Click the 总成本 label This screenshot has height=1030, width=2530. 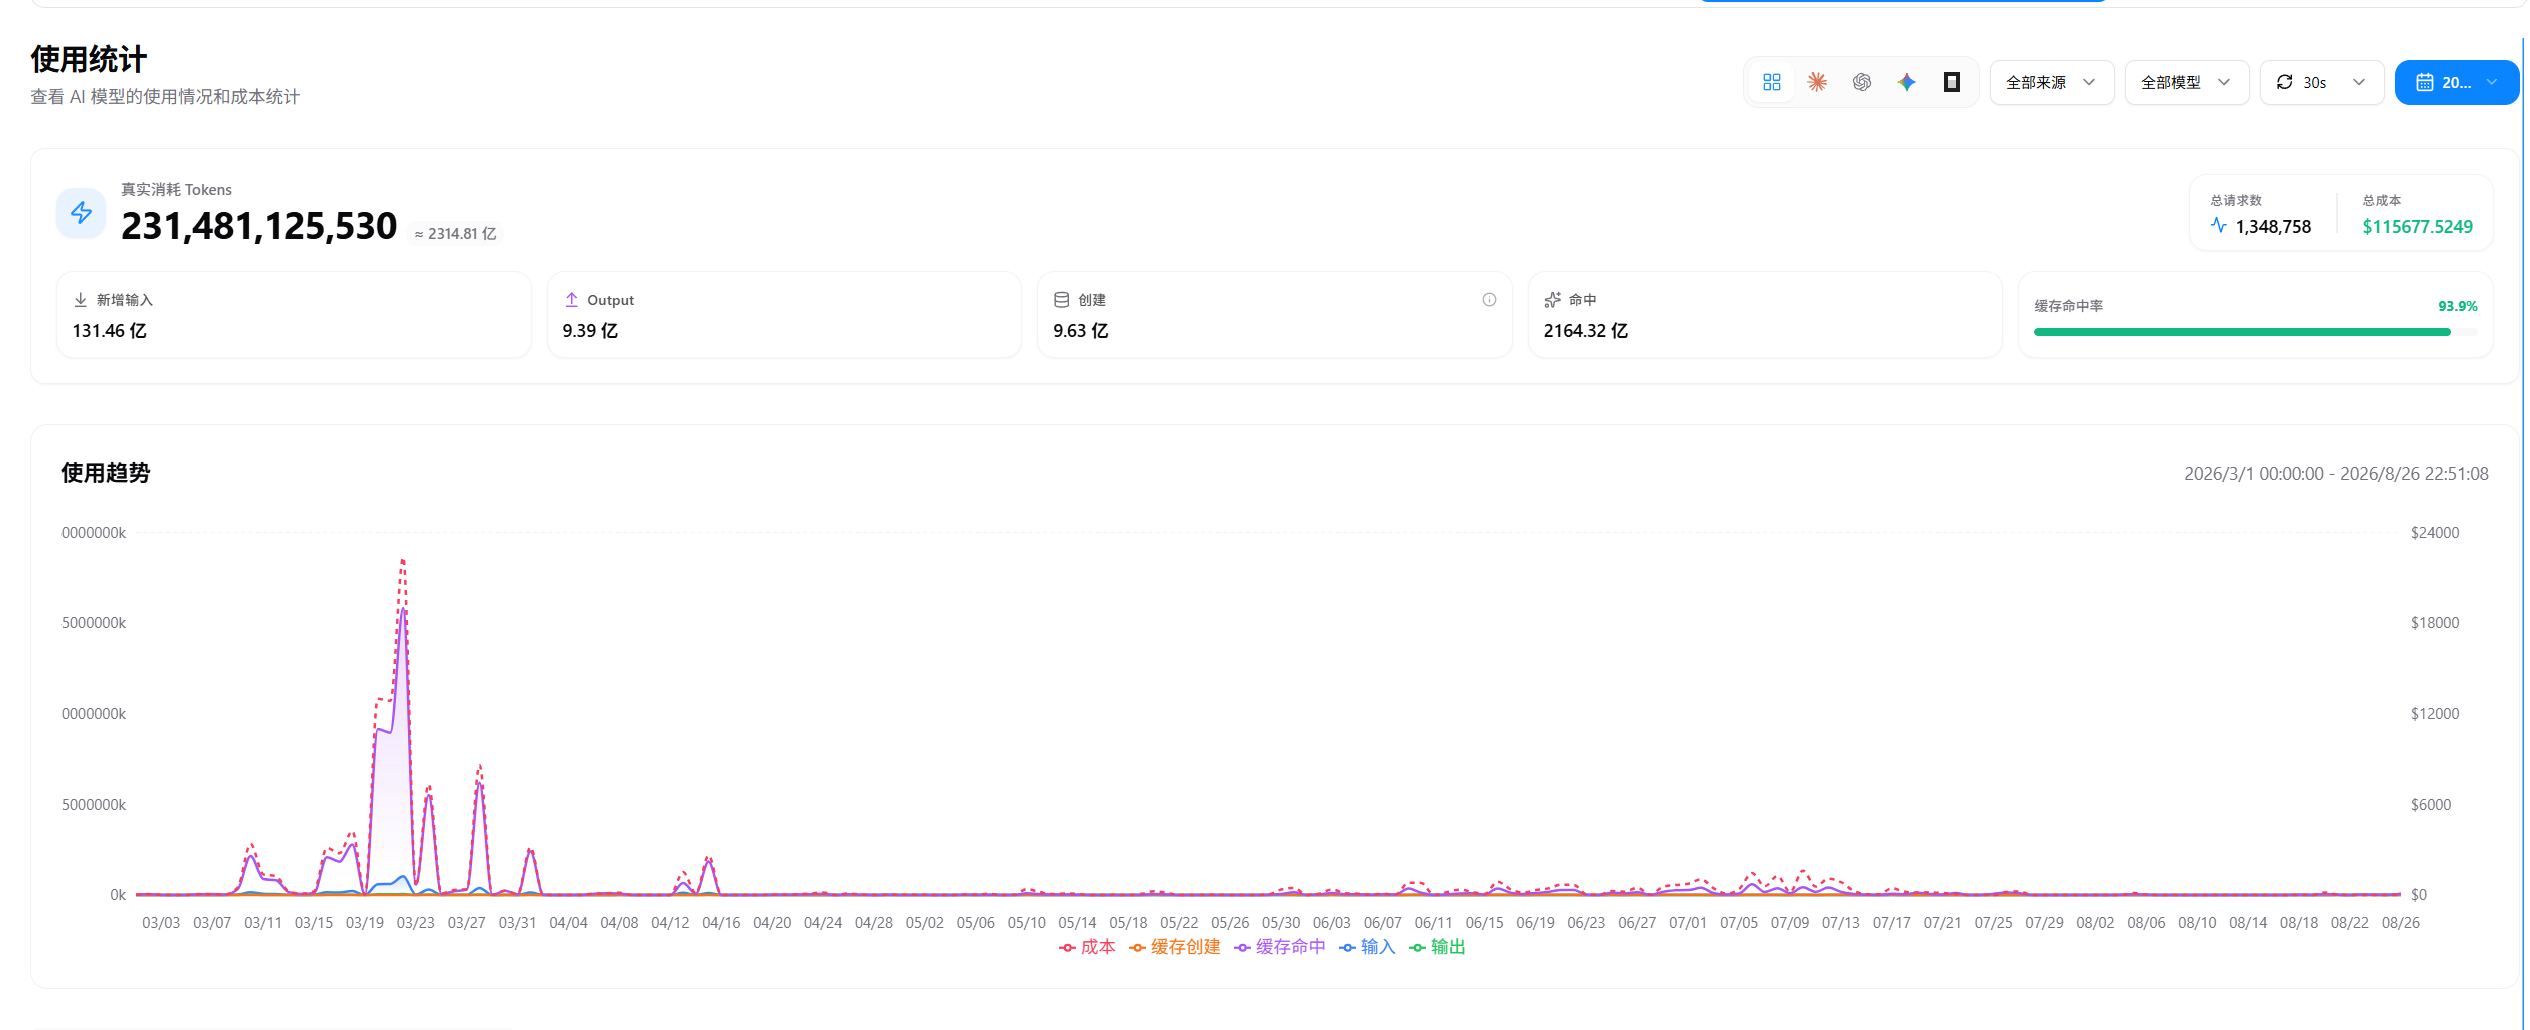2381,200
